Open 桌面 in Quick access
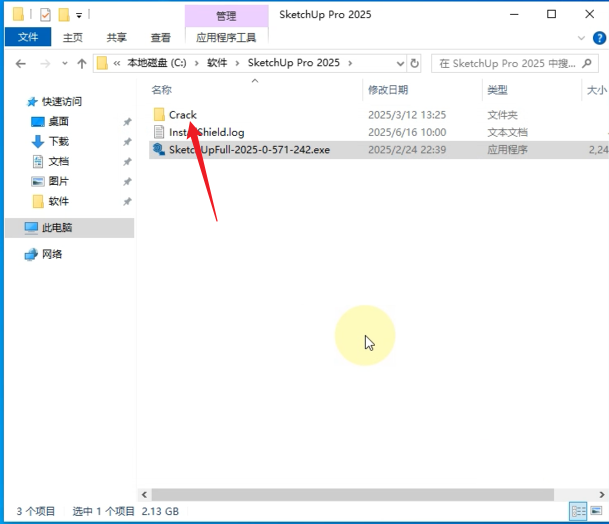Image resolution: width=609 pixels, height=524 pixels. coord(59,122)
